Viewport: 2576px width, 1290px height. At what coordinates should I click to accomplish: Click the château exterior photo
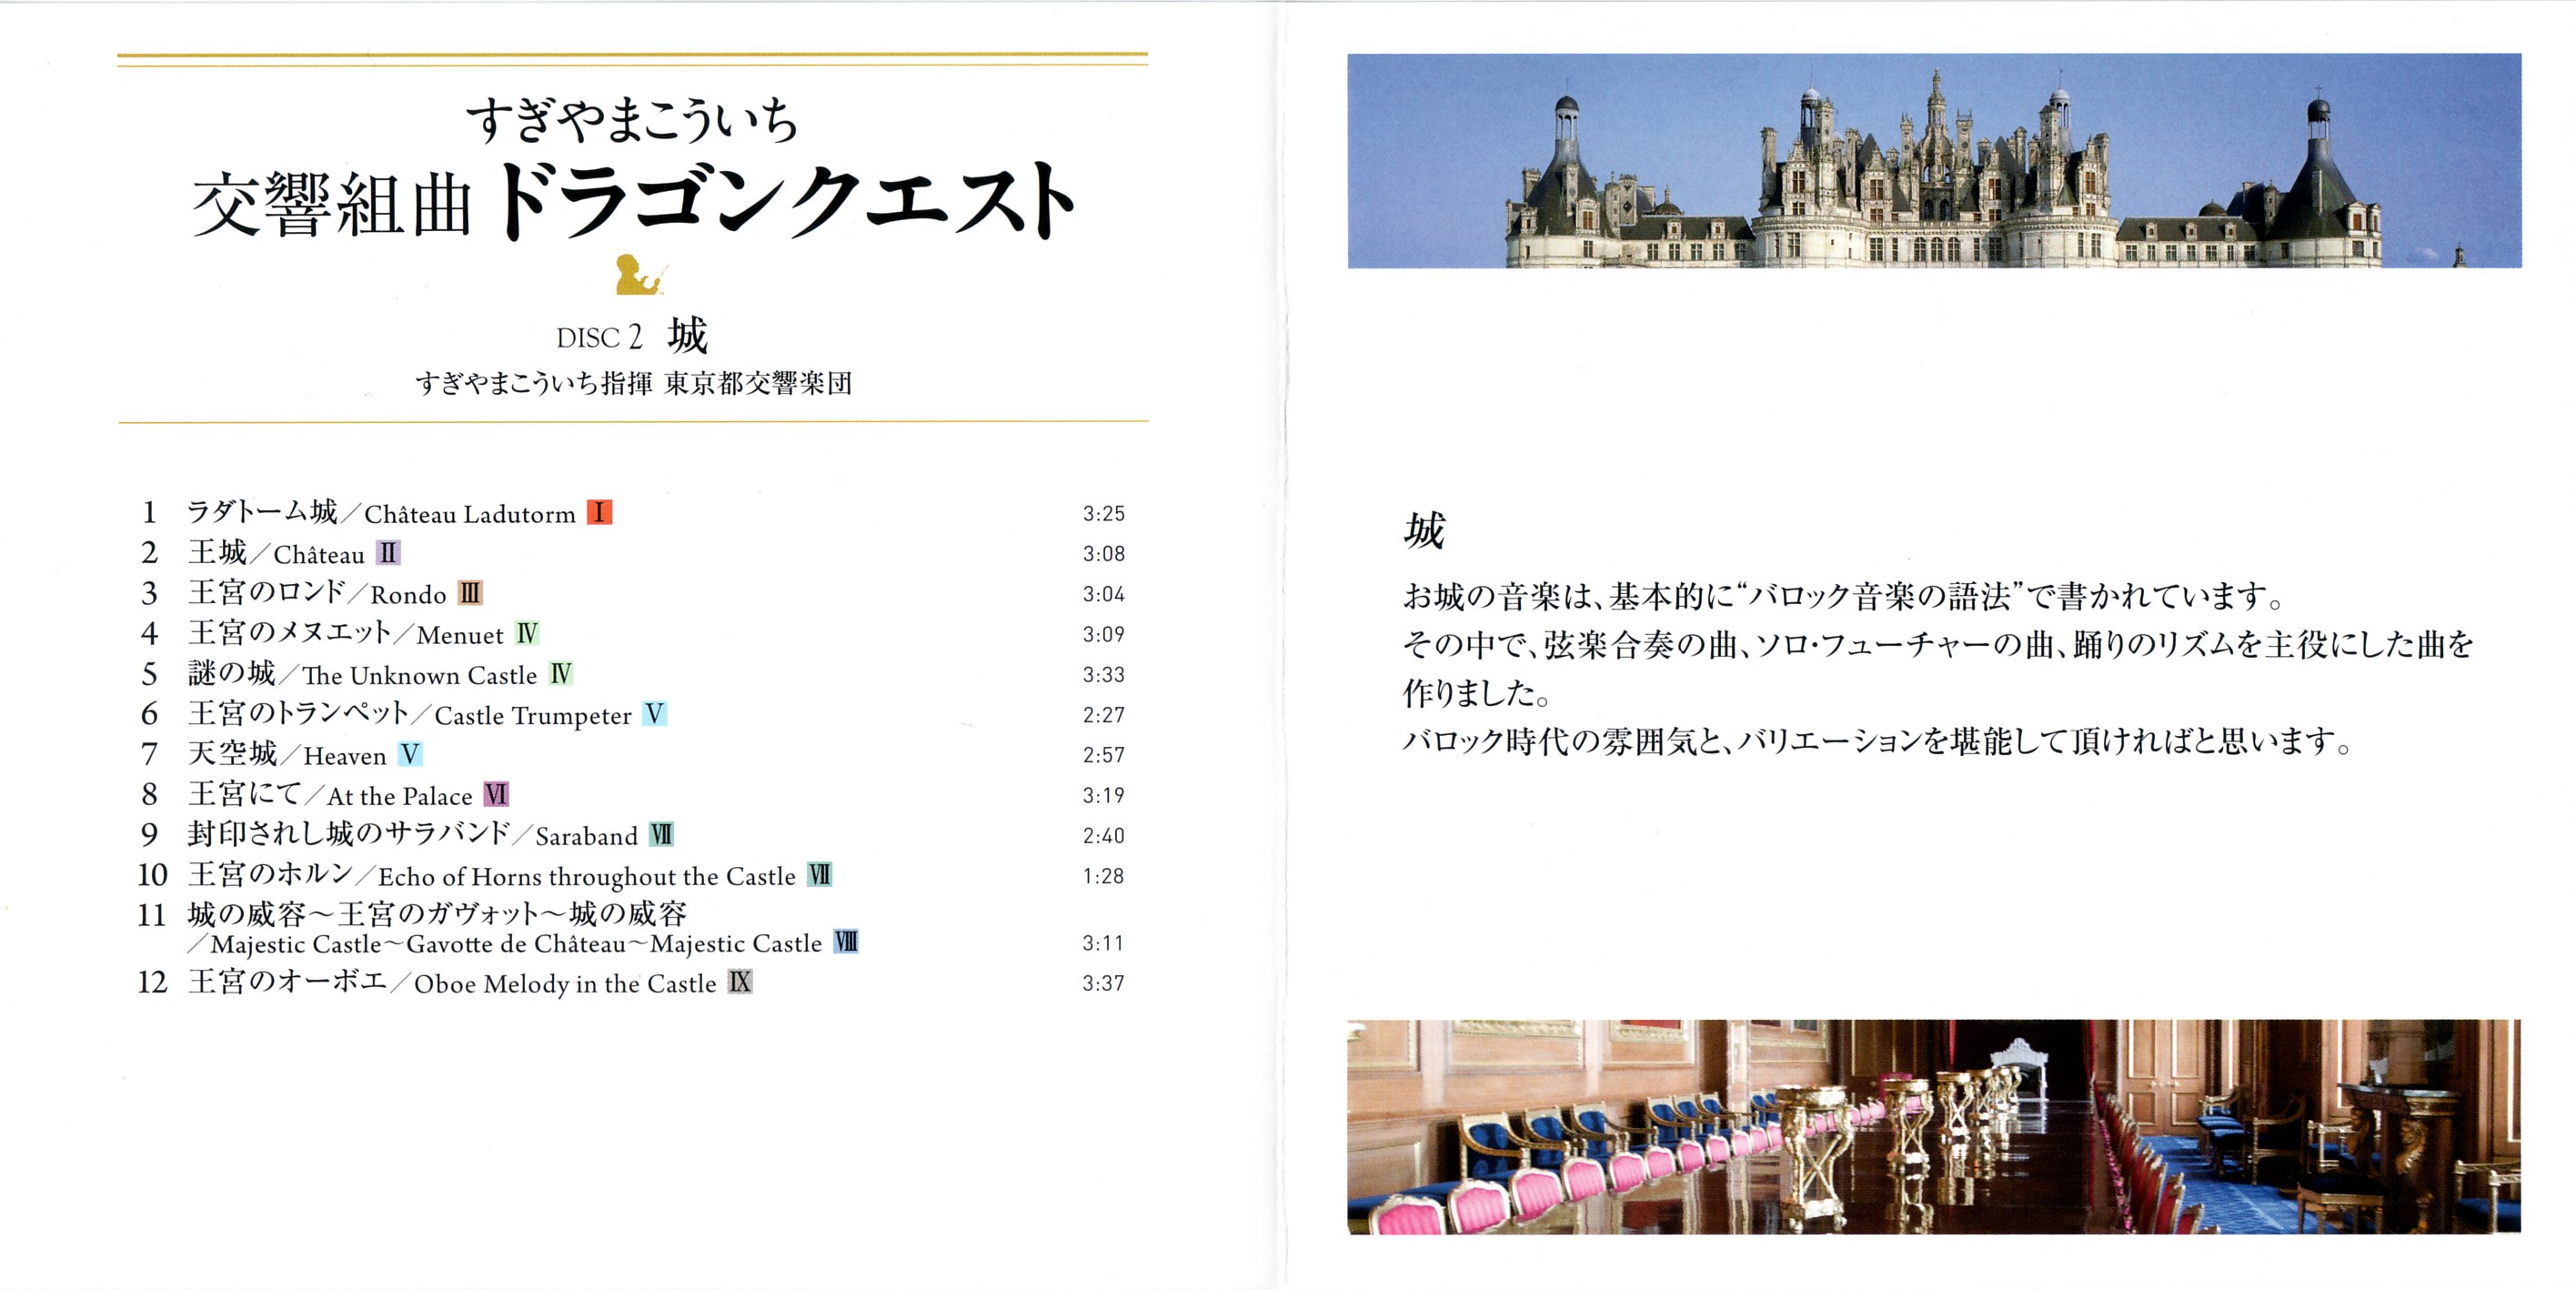pyautogui.click(x=1933, y=161)
